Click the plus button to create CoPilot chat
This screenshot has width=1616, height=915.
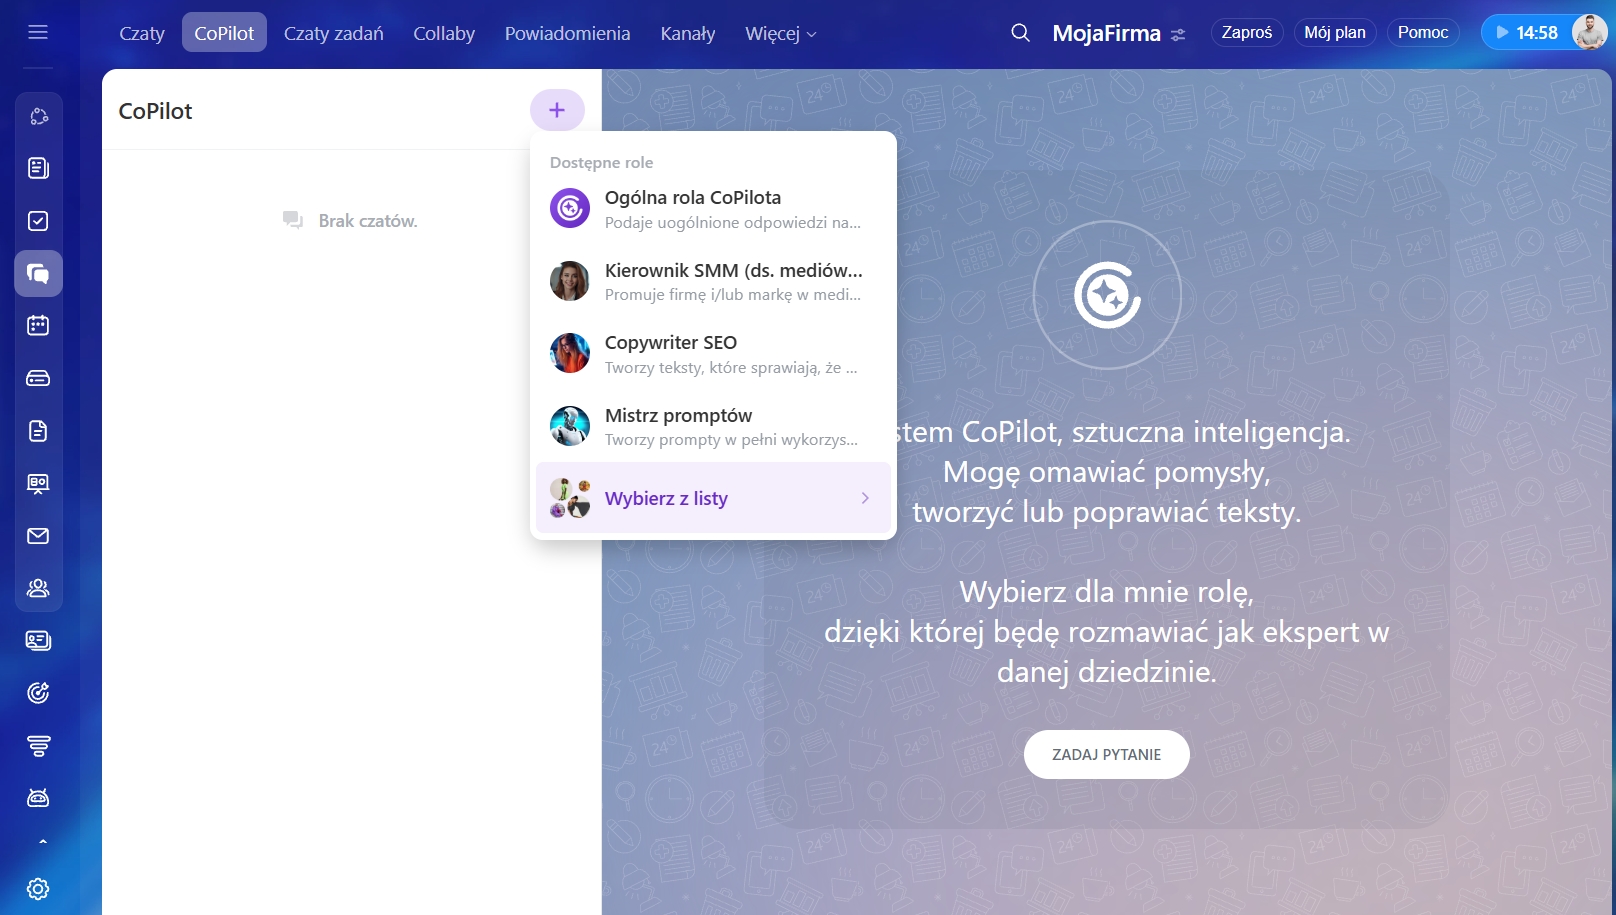(x=557, y=110)
